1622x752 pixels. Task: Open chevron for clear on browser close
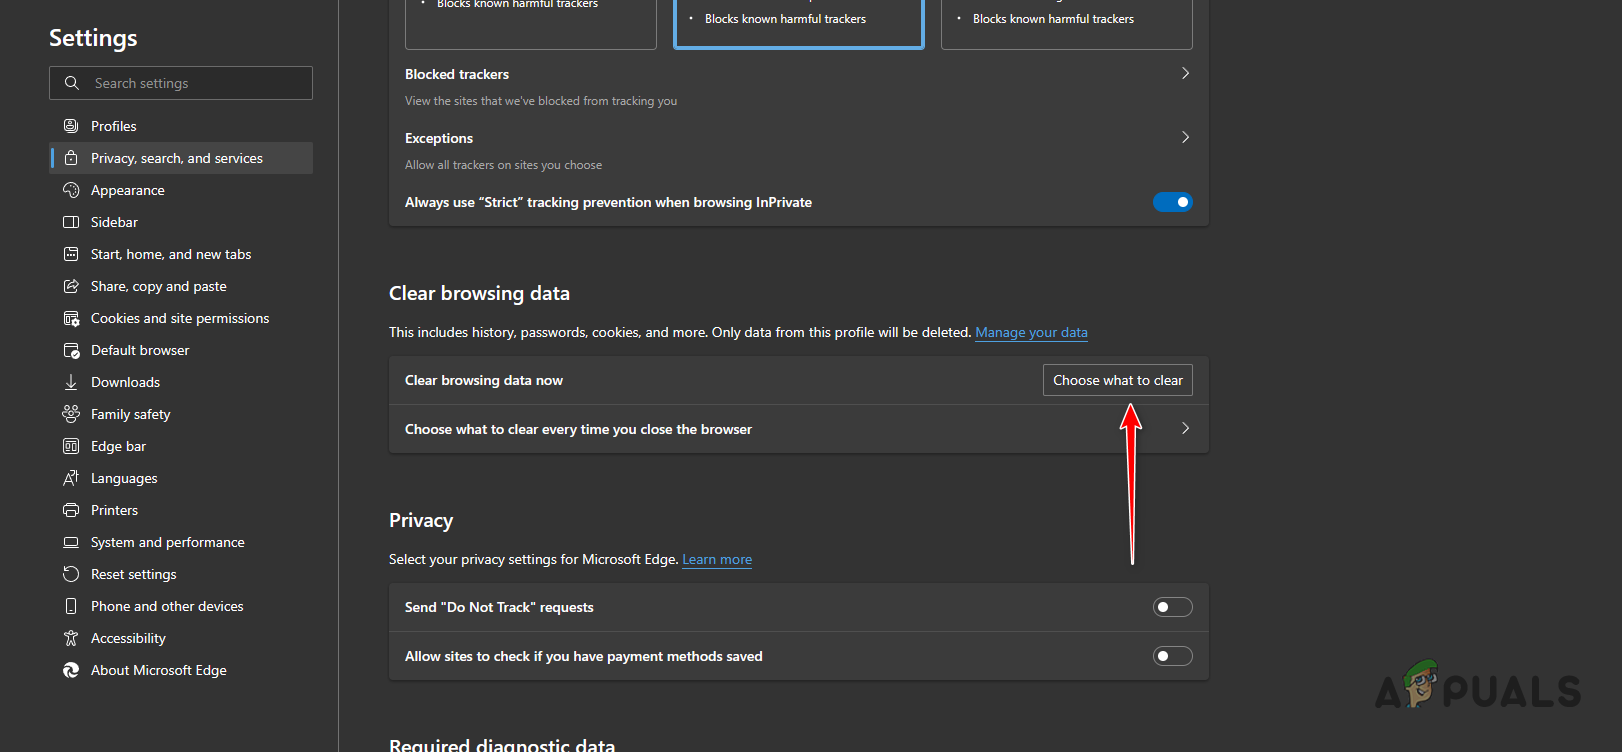point(1185,428)
